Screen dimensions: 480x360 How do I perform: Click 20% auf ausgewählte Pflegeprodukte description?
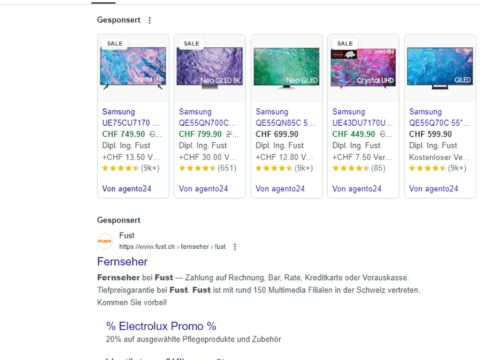(x=193, y=339)
